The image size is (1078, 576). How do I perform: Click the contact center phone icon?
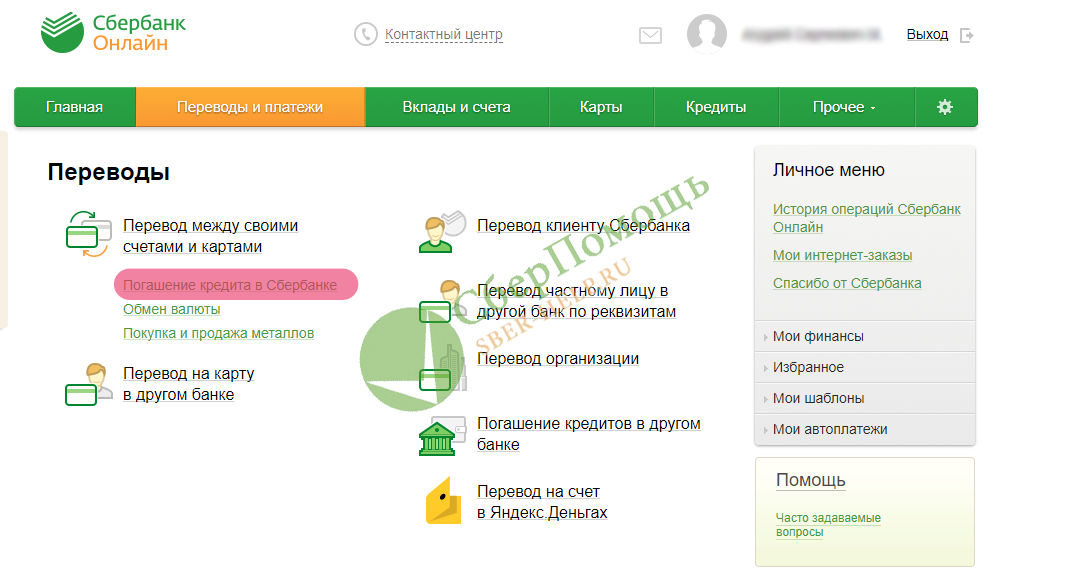click(366, 34)
